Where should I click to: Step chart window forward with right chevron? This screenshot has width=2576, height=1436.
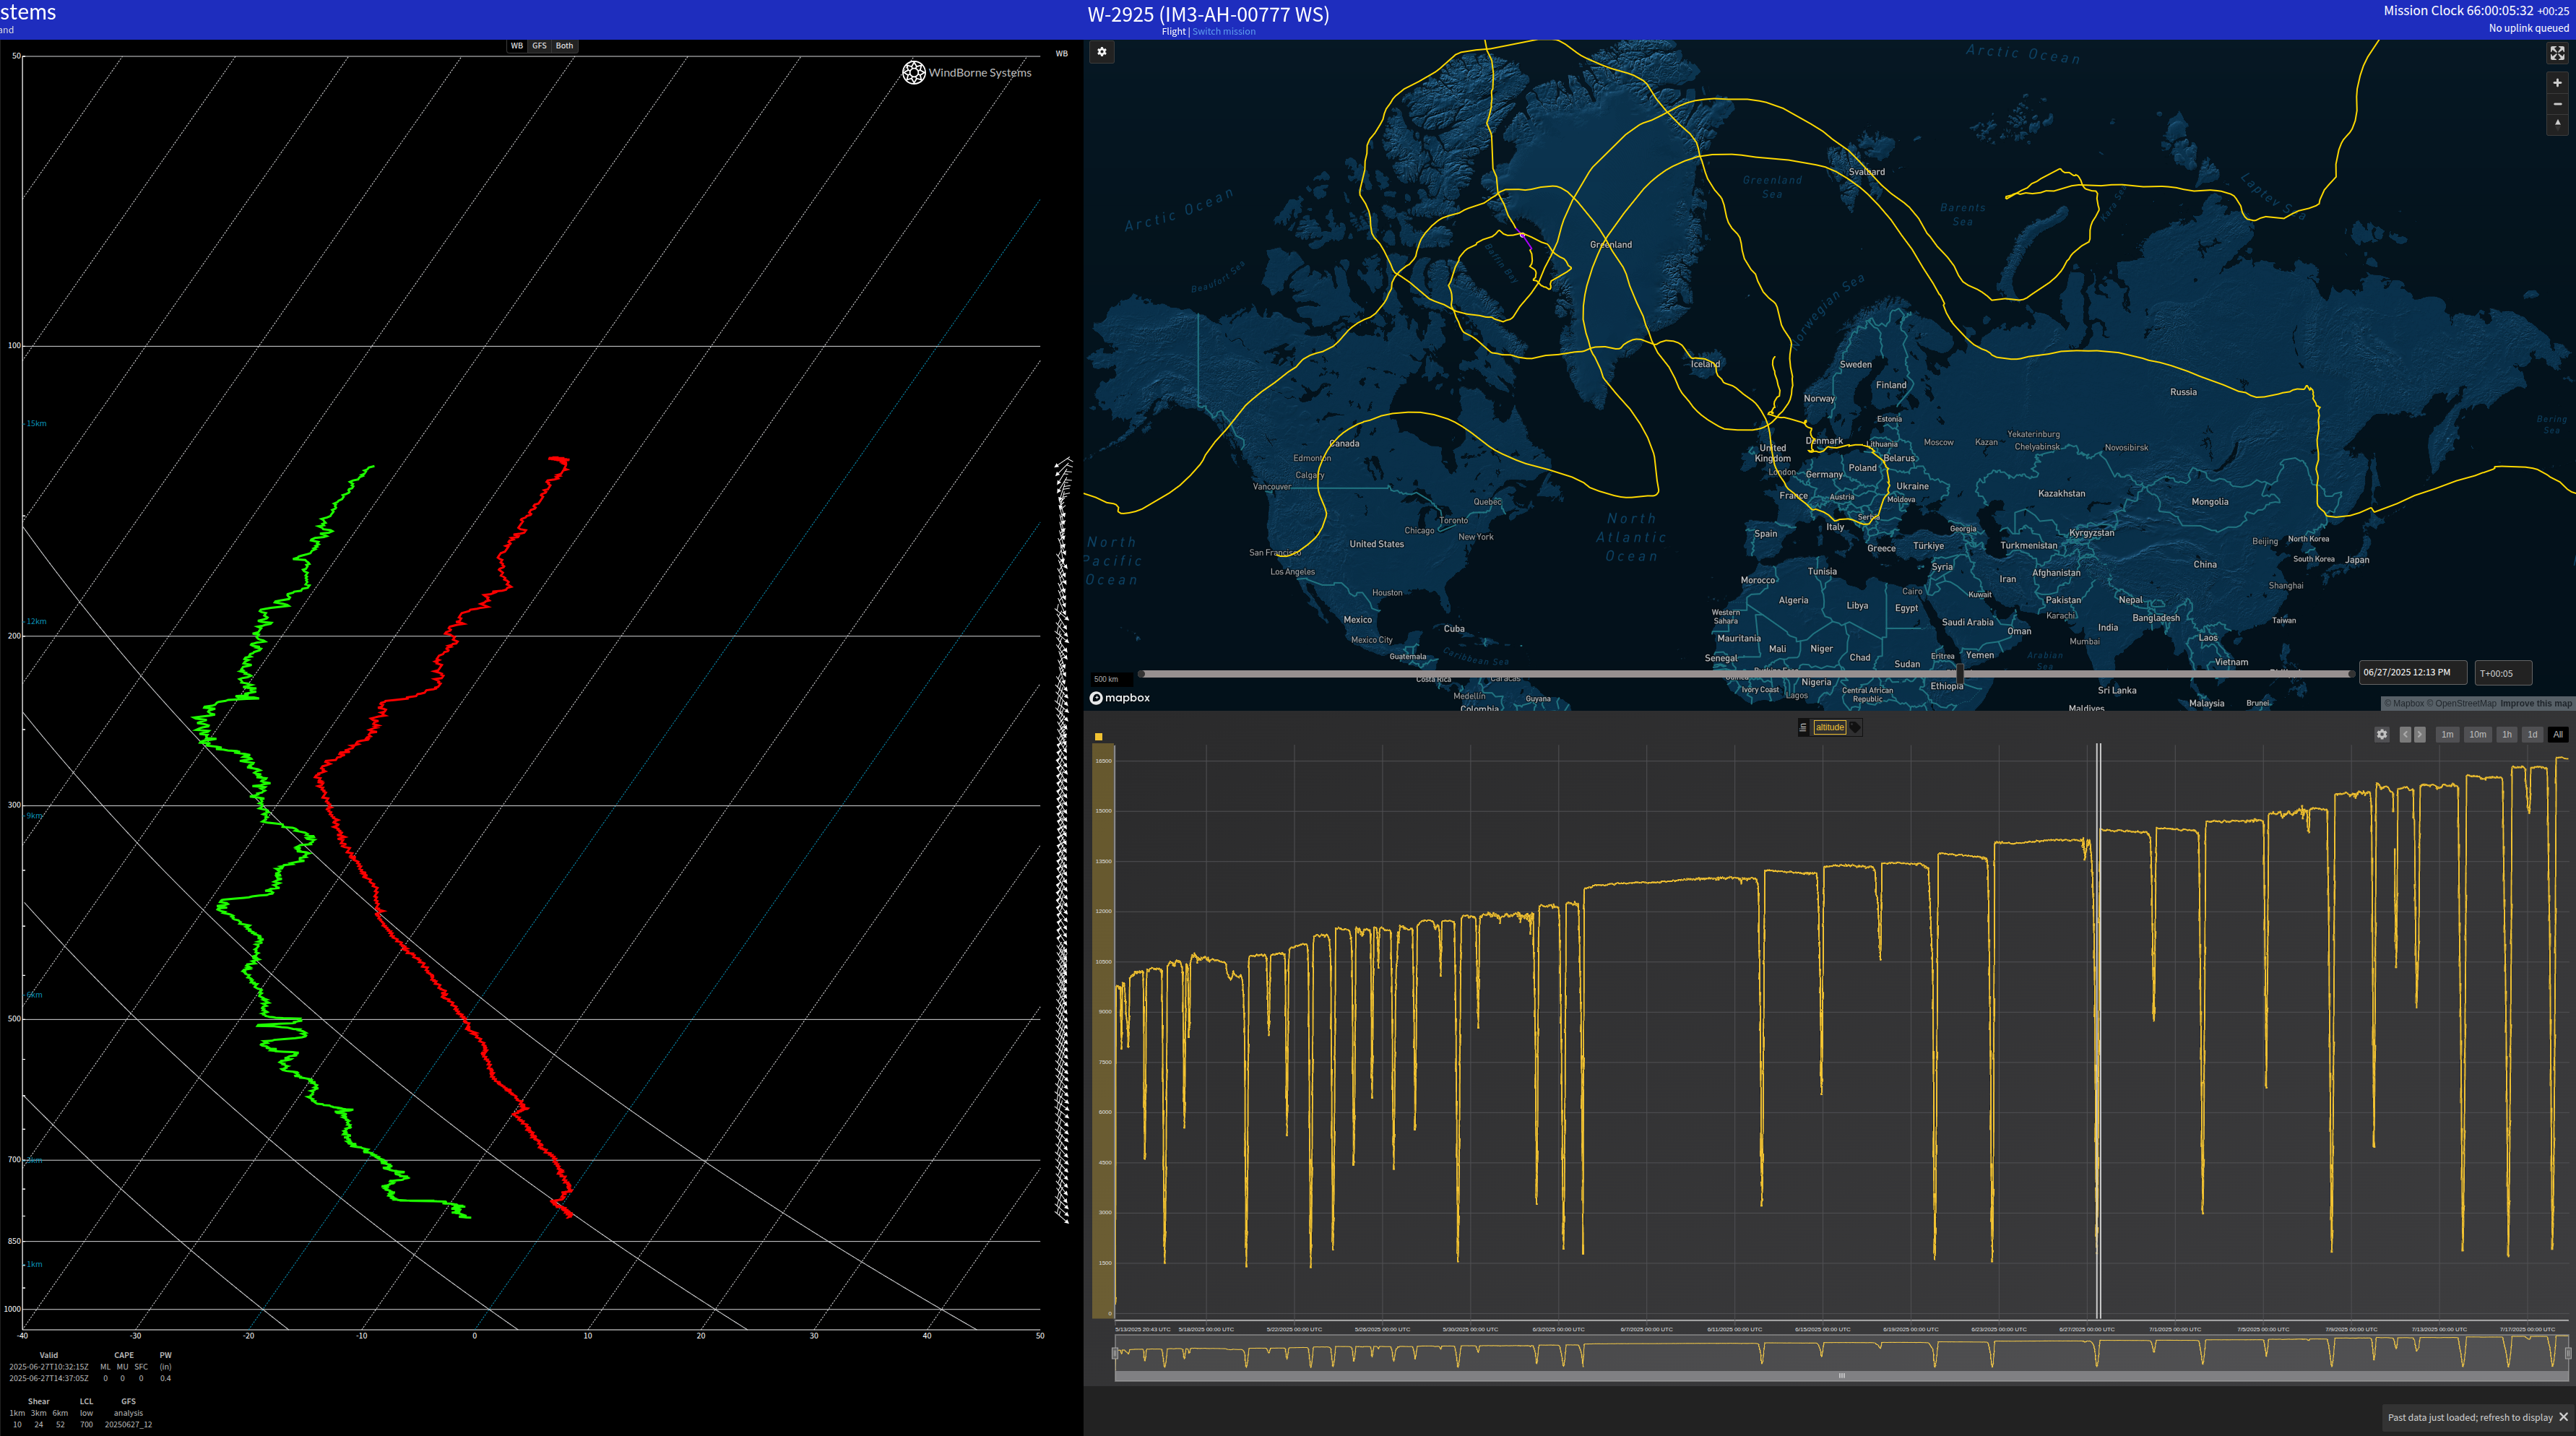2420,734
